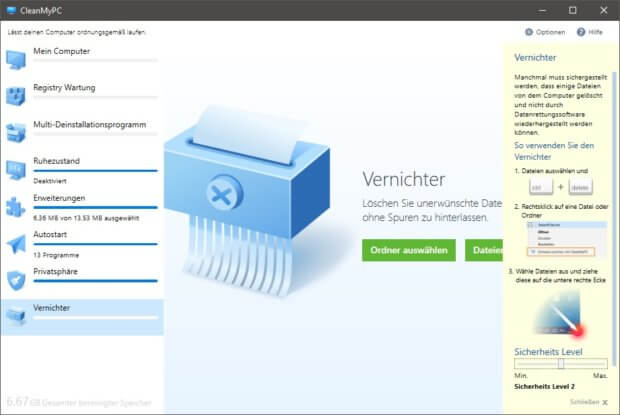The width and height of the screenshot is (620, 415).
Task: Click the Ordner auswählen button
Action: click(409, 250)
